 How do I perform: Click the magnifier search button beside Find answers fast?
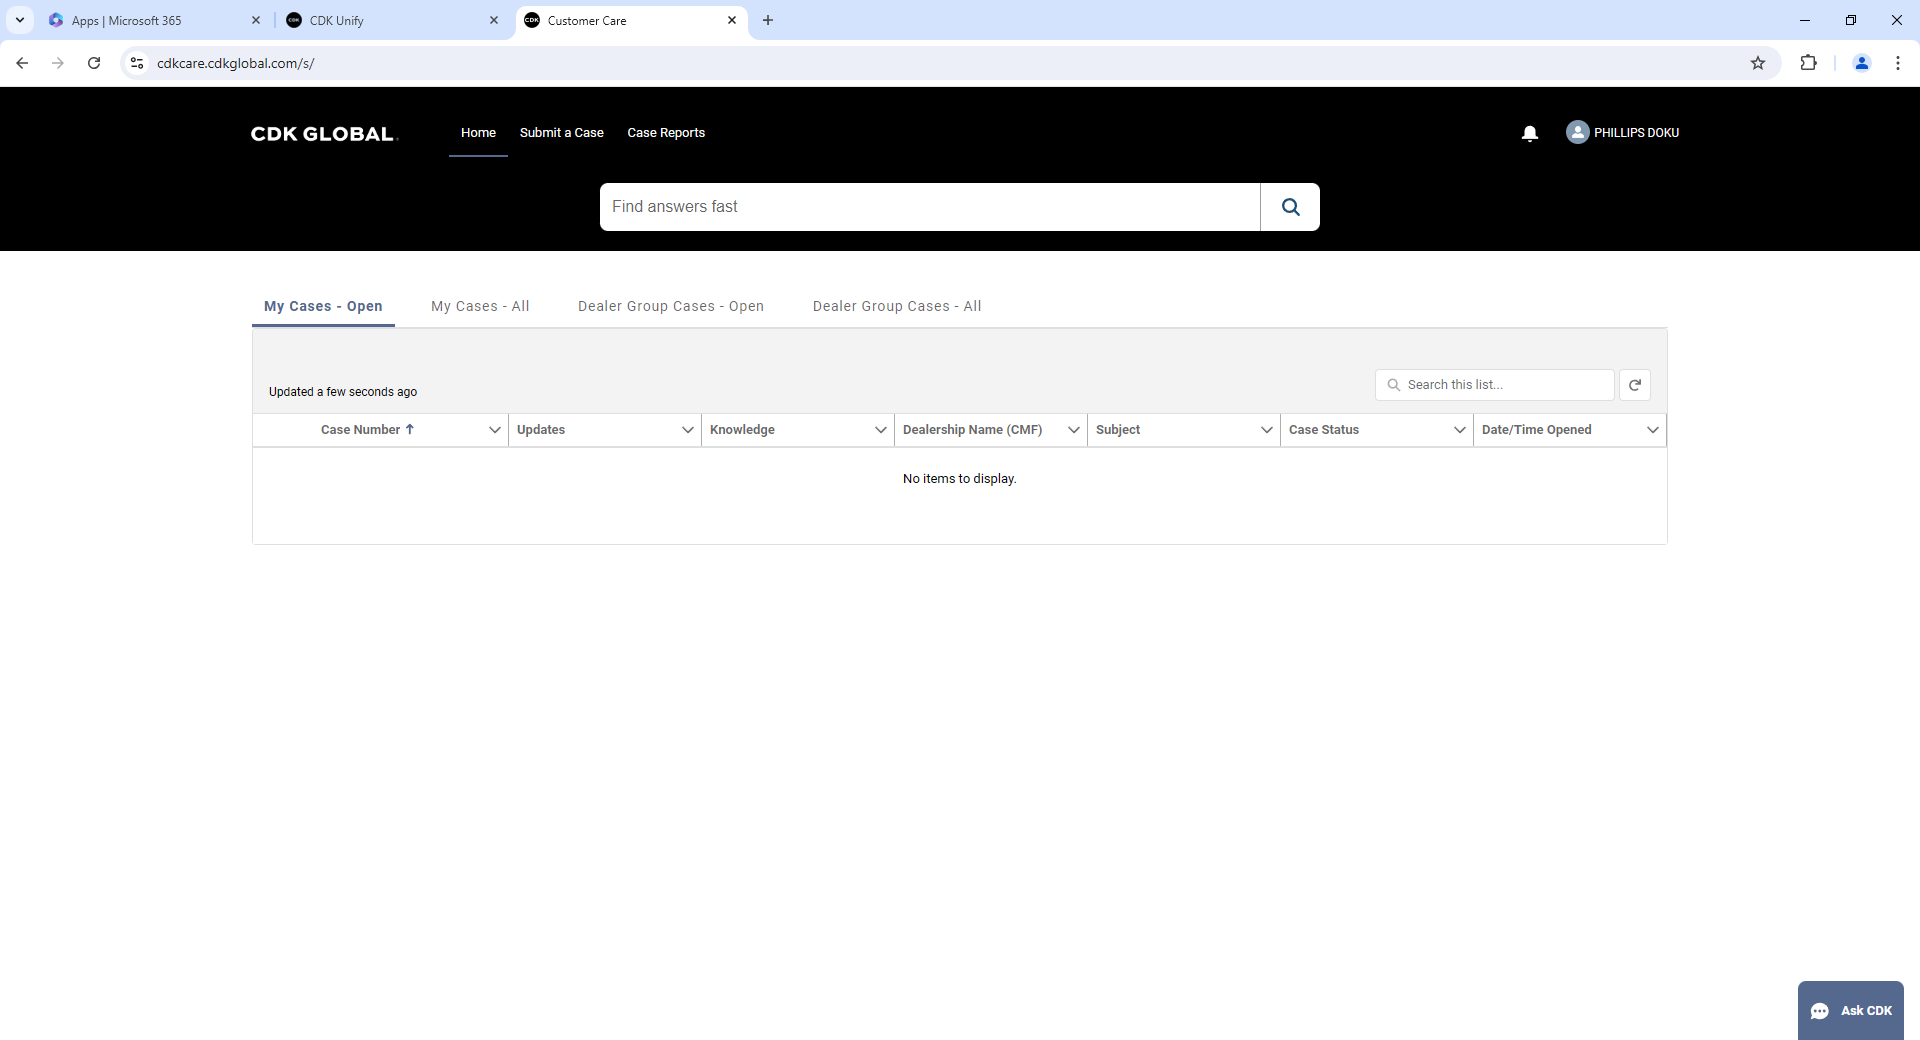1290,207
